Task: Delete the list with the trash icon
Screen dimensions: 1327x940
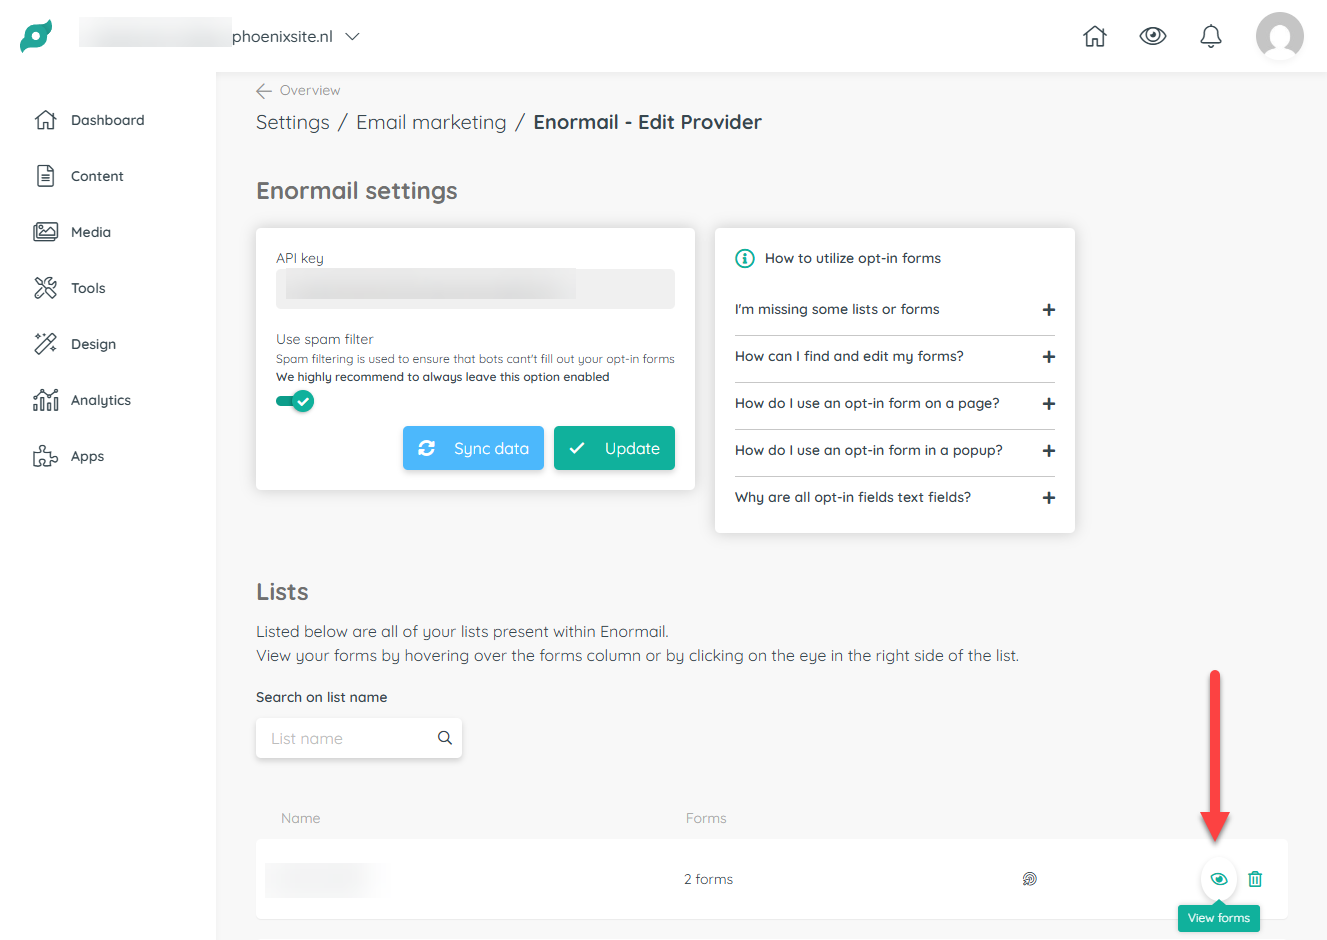Action: coord(1255,879)
